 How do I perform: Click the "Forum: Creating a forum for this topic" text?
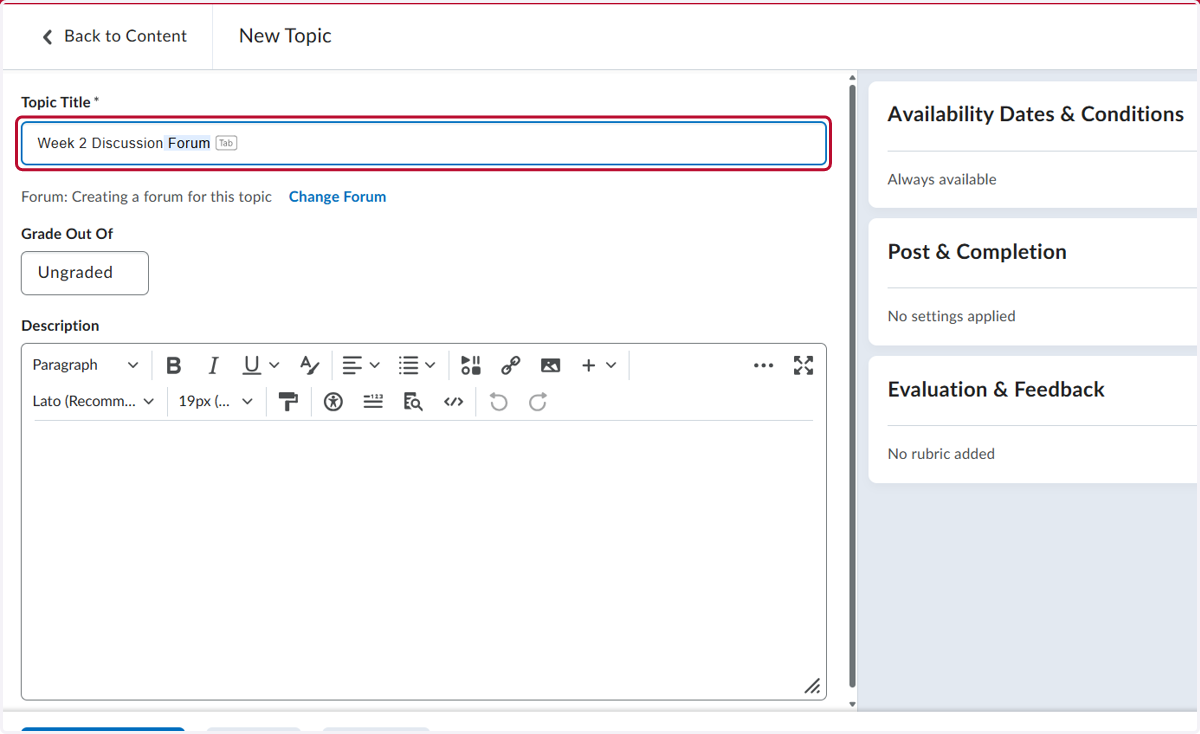pyautogui.click(x=146, y=197)
